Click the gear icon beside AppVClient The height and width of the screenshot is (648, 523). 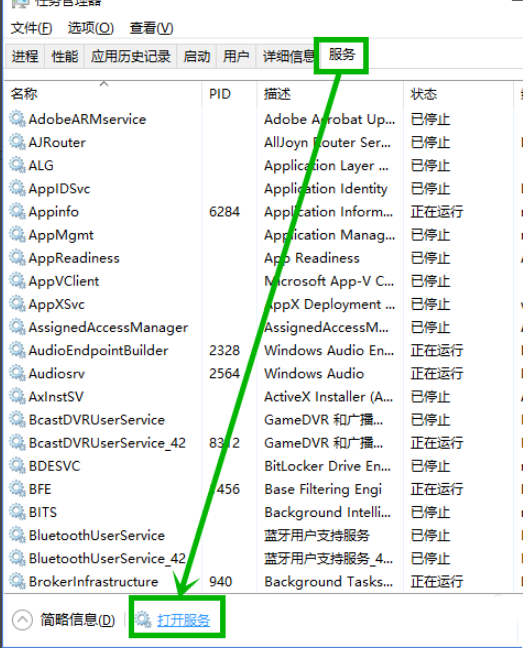(17, 281)
